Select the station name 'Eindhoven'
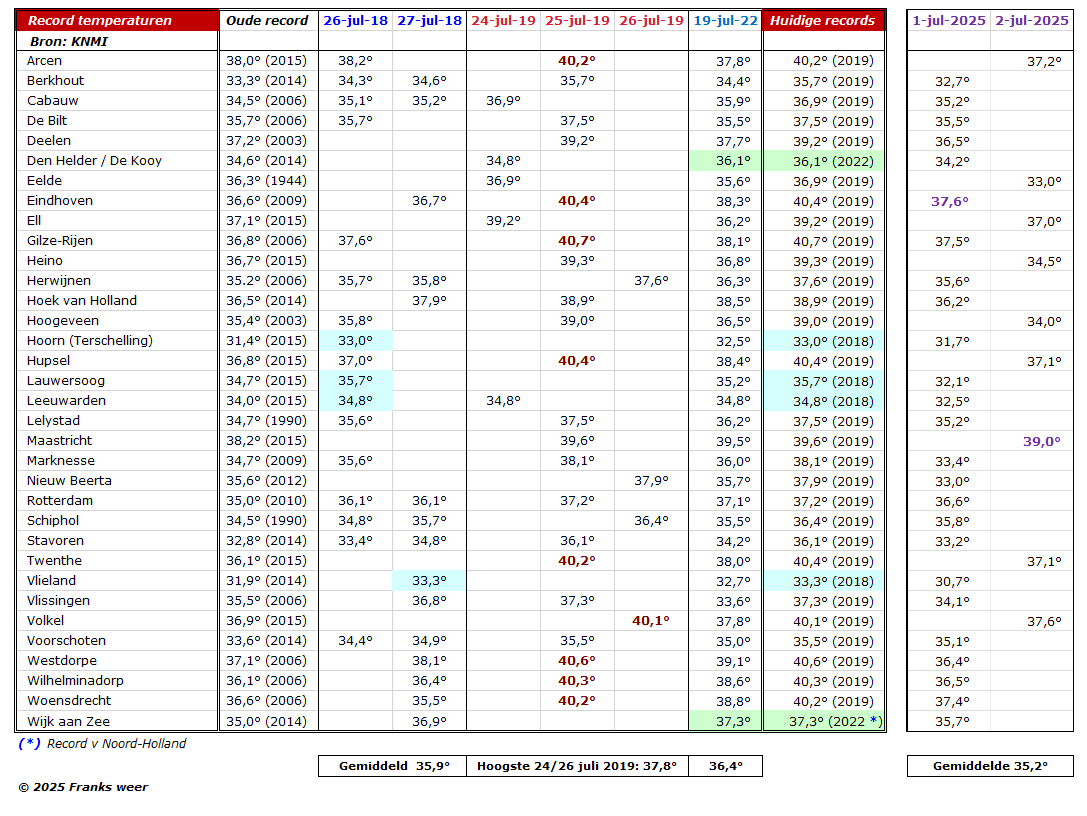The width and height of the screenshot is (1087, 816). tap(60, 201)
